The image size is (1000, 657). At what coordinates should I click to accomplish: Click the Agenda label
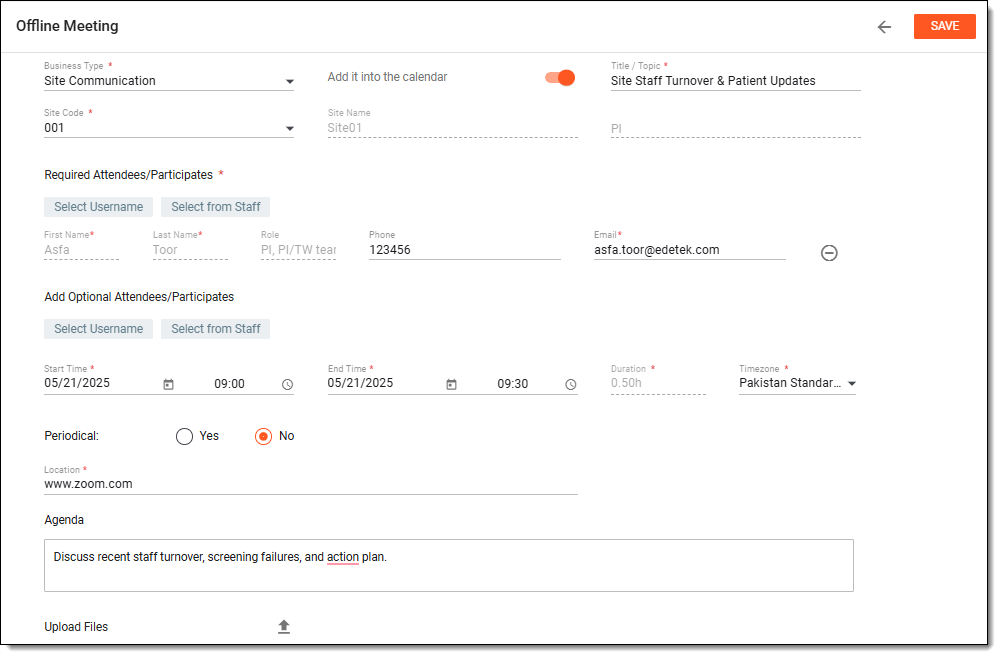click(x=64, y=520)
